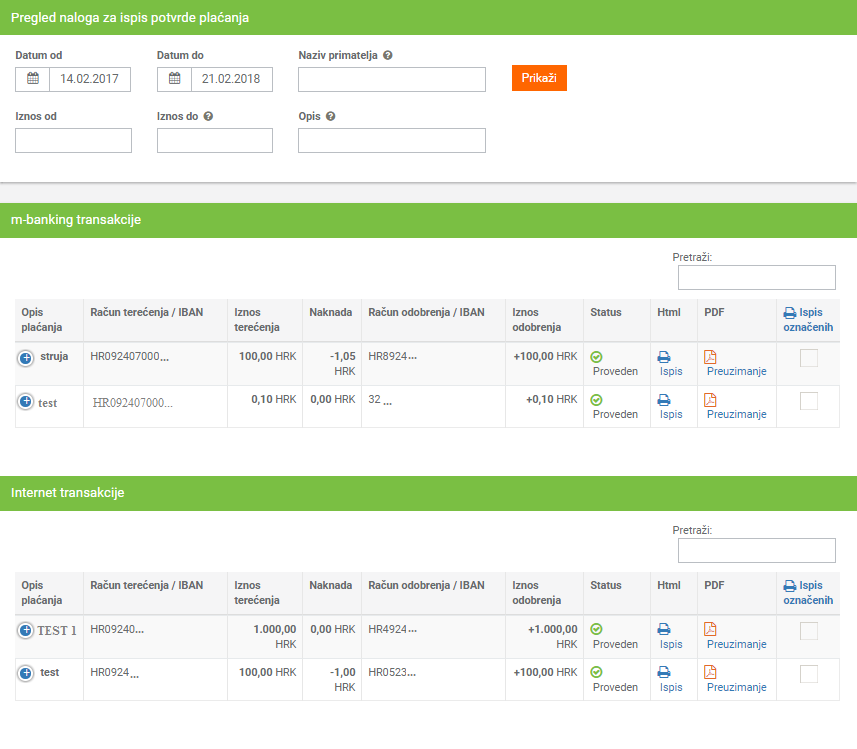Click Ispis link in m-banking test row
857x749 pixels.
pyautogui.click(x=671, y=414)
